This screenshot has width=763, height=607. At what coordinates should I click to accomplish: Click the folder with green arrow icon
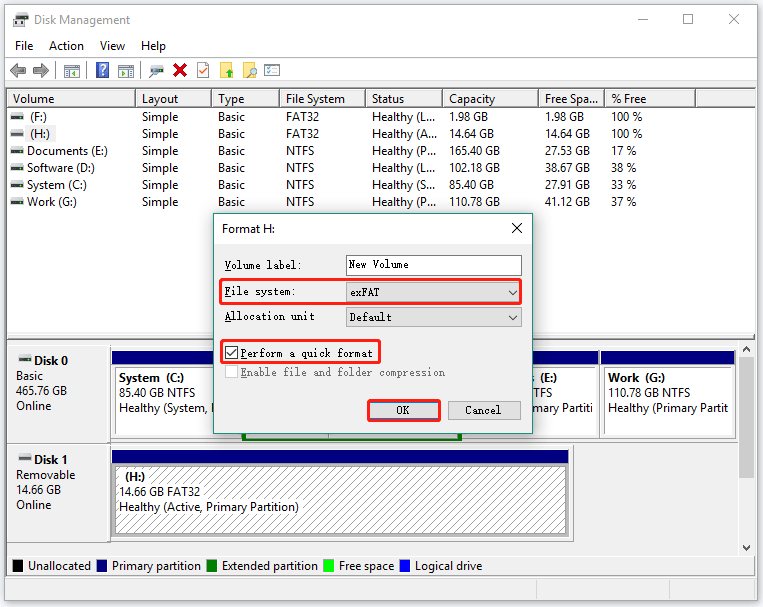coord(227,71)
